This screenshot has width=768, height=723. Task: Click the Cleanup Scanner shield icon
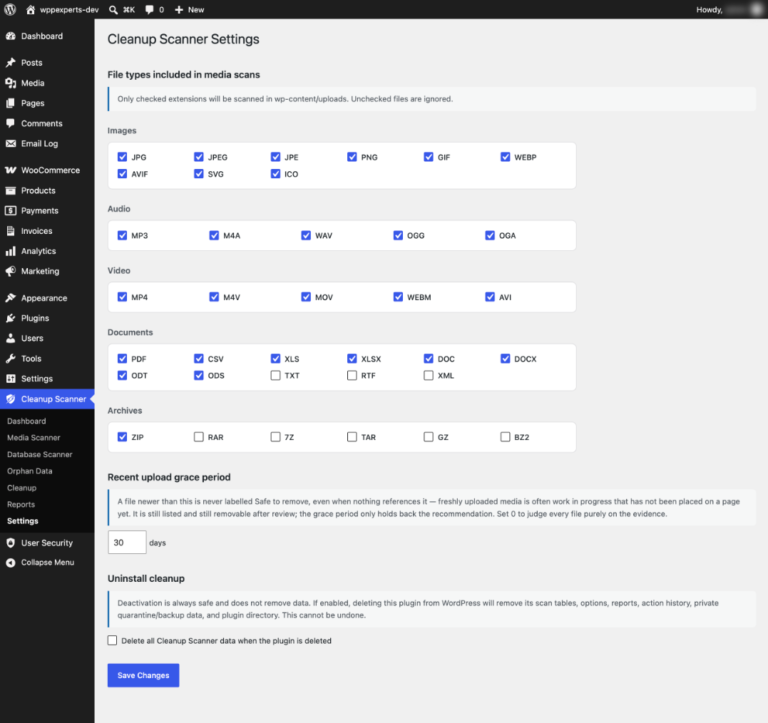coord(10,399)
